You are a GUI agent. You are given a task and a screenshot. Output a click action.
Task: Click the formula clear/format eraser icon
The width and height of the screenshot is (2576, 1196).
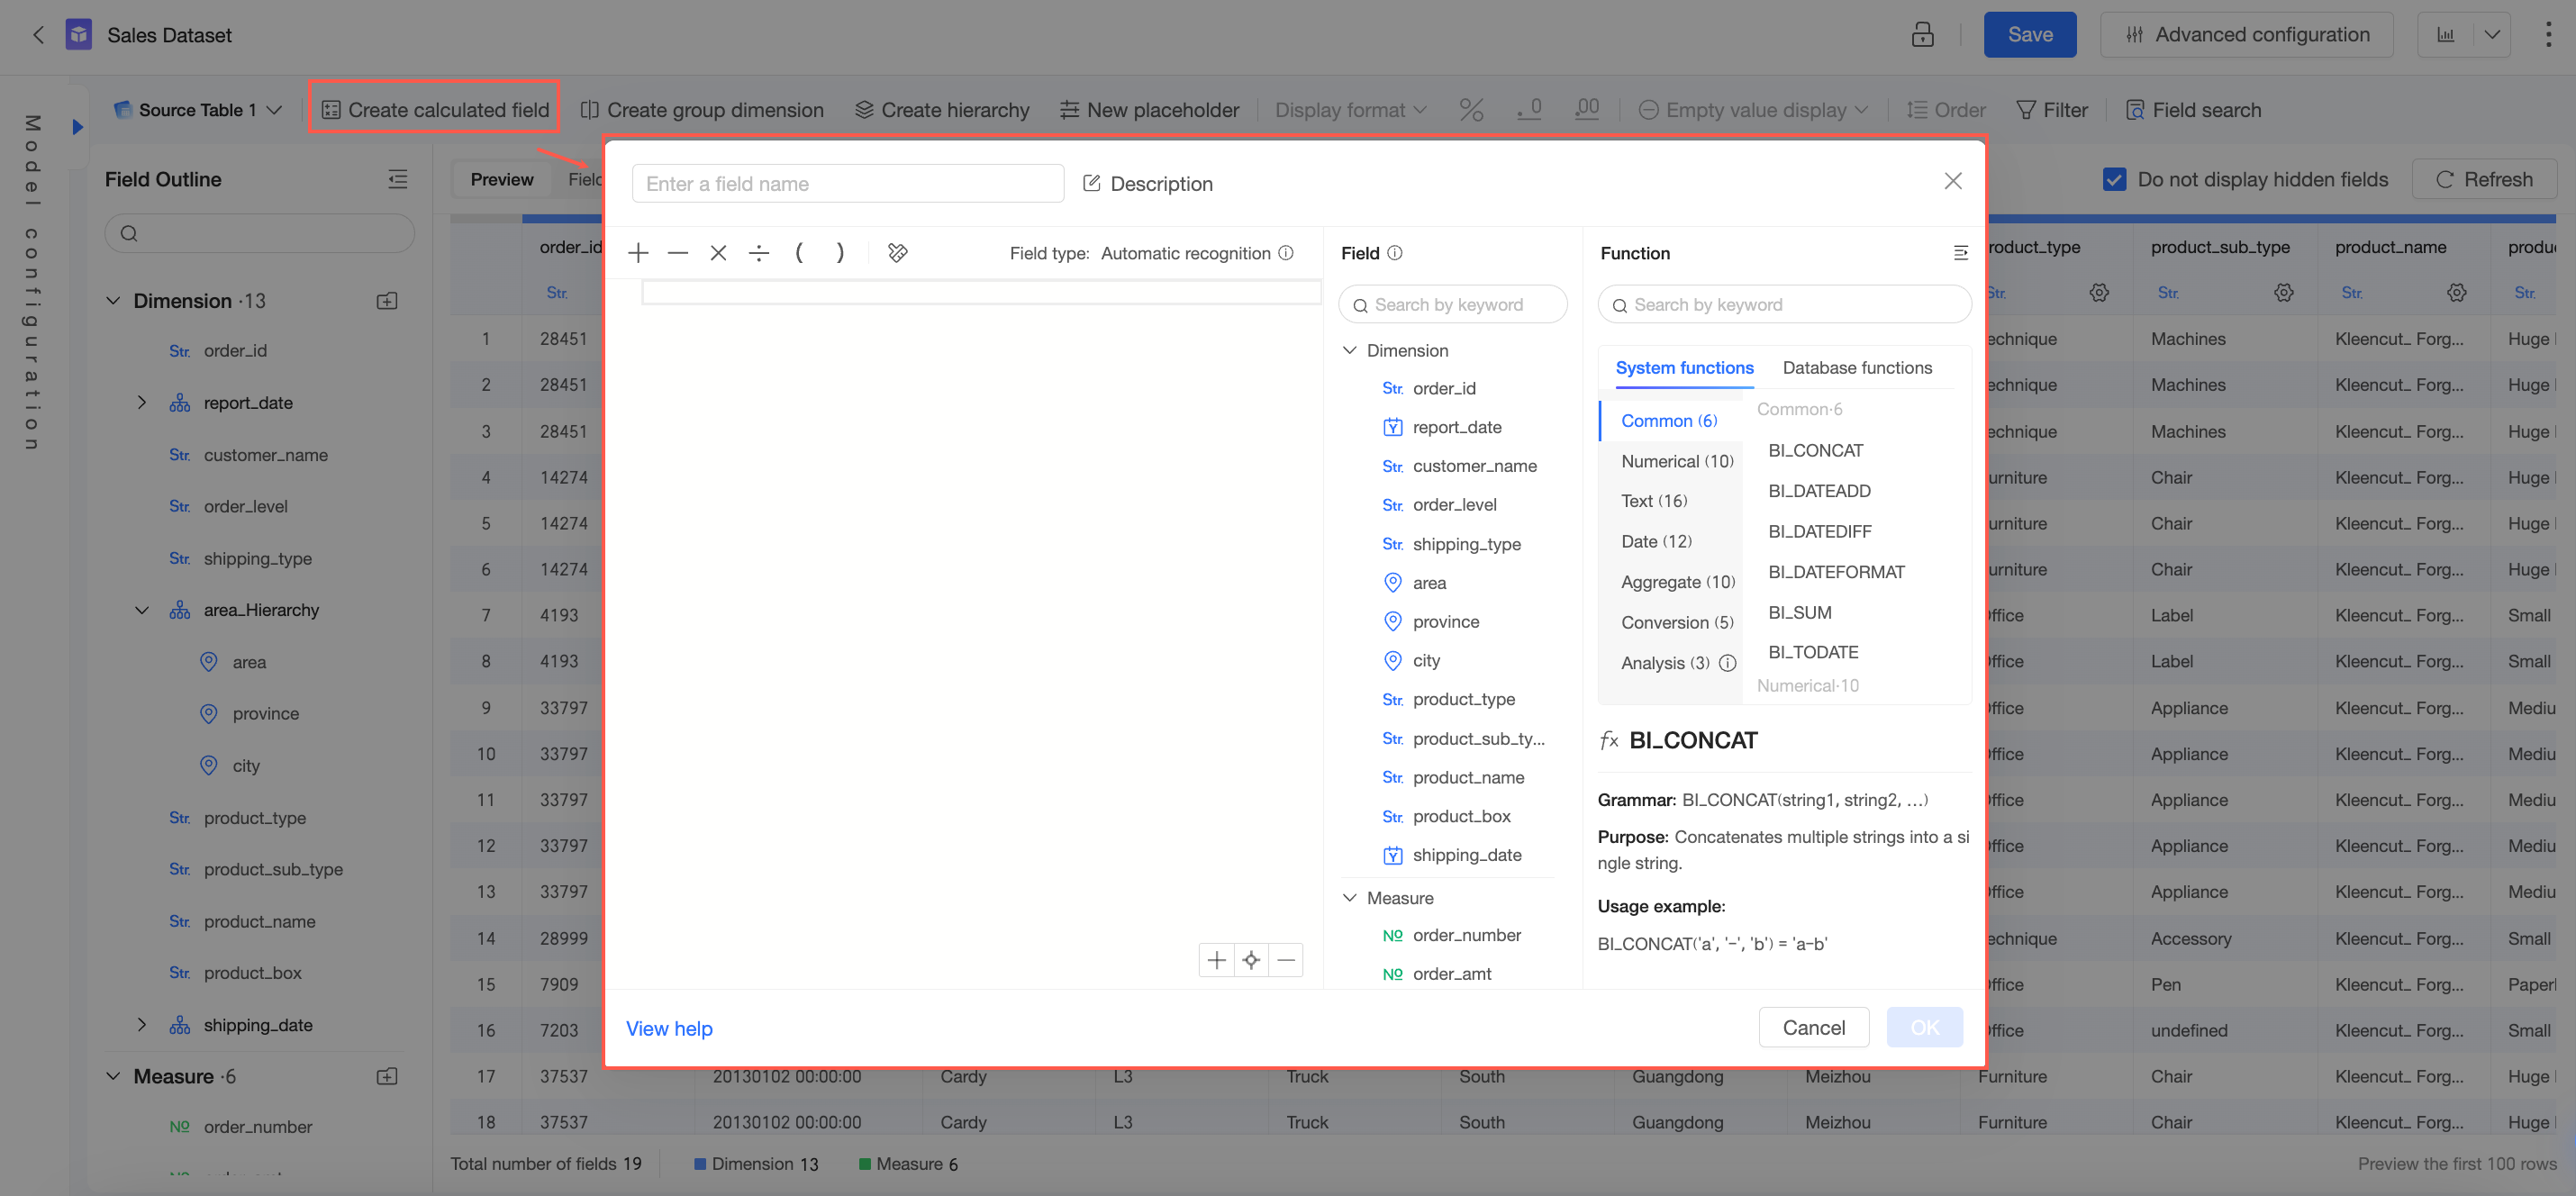897,253
